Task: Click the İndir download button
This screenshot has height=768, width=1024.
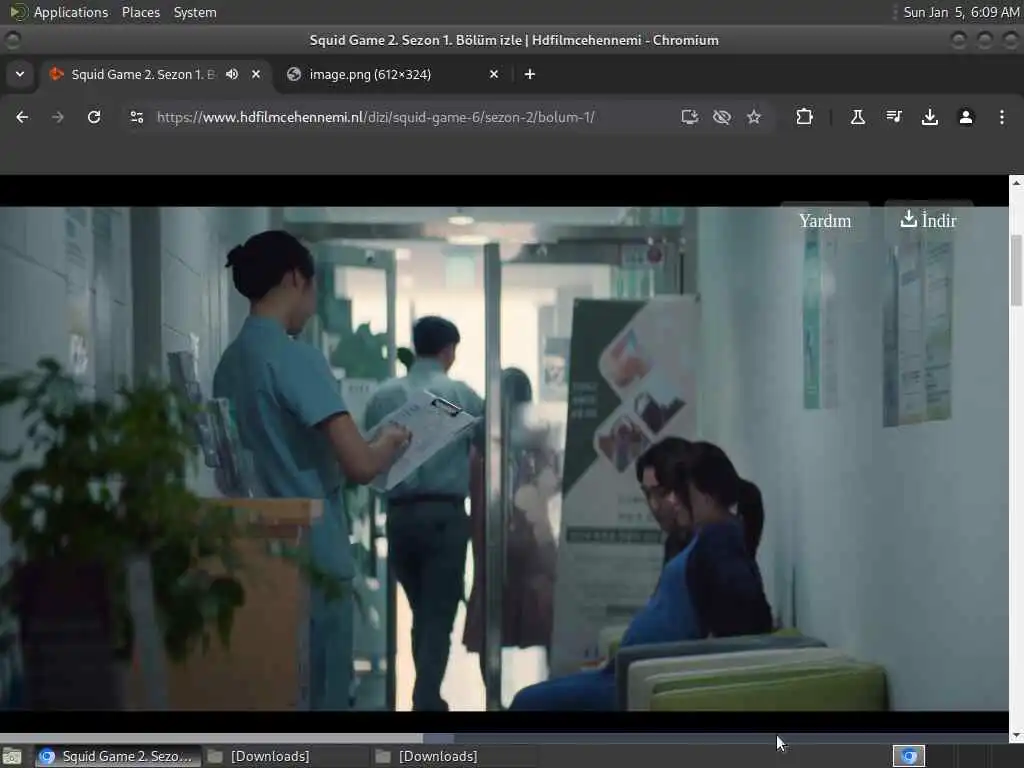Action: [x=928, y=220]
